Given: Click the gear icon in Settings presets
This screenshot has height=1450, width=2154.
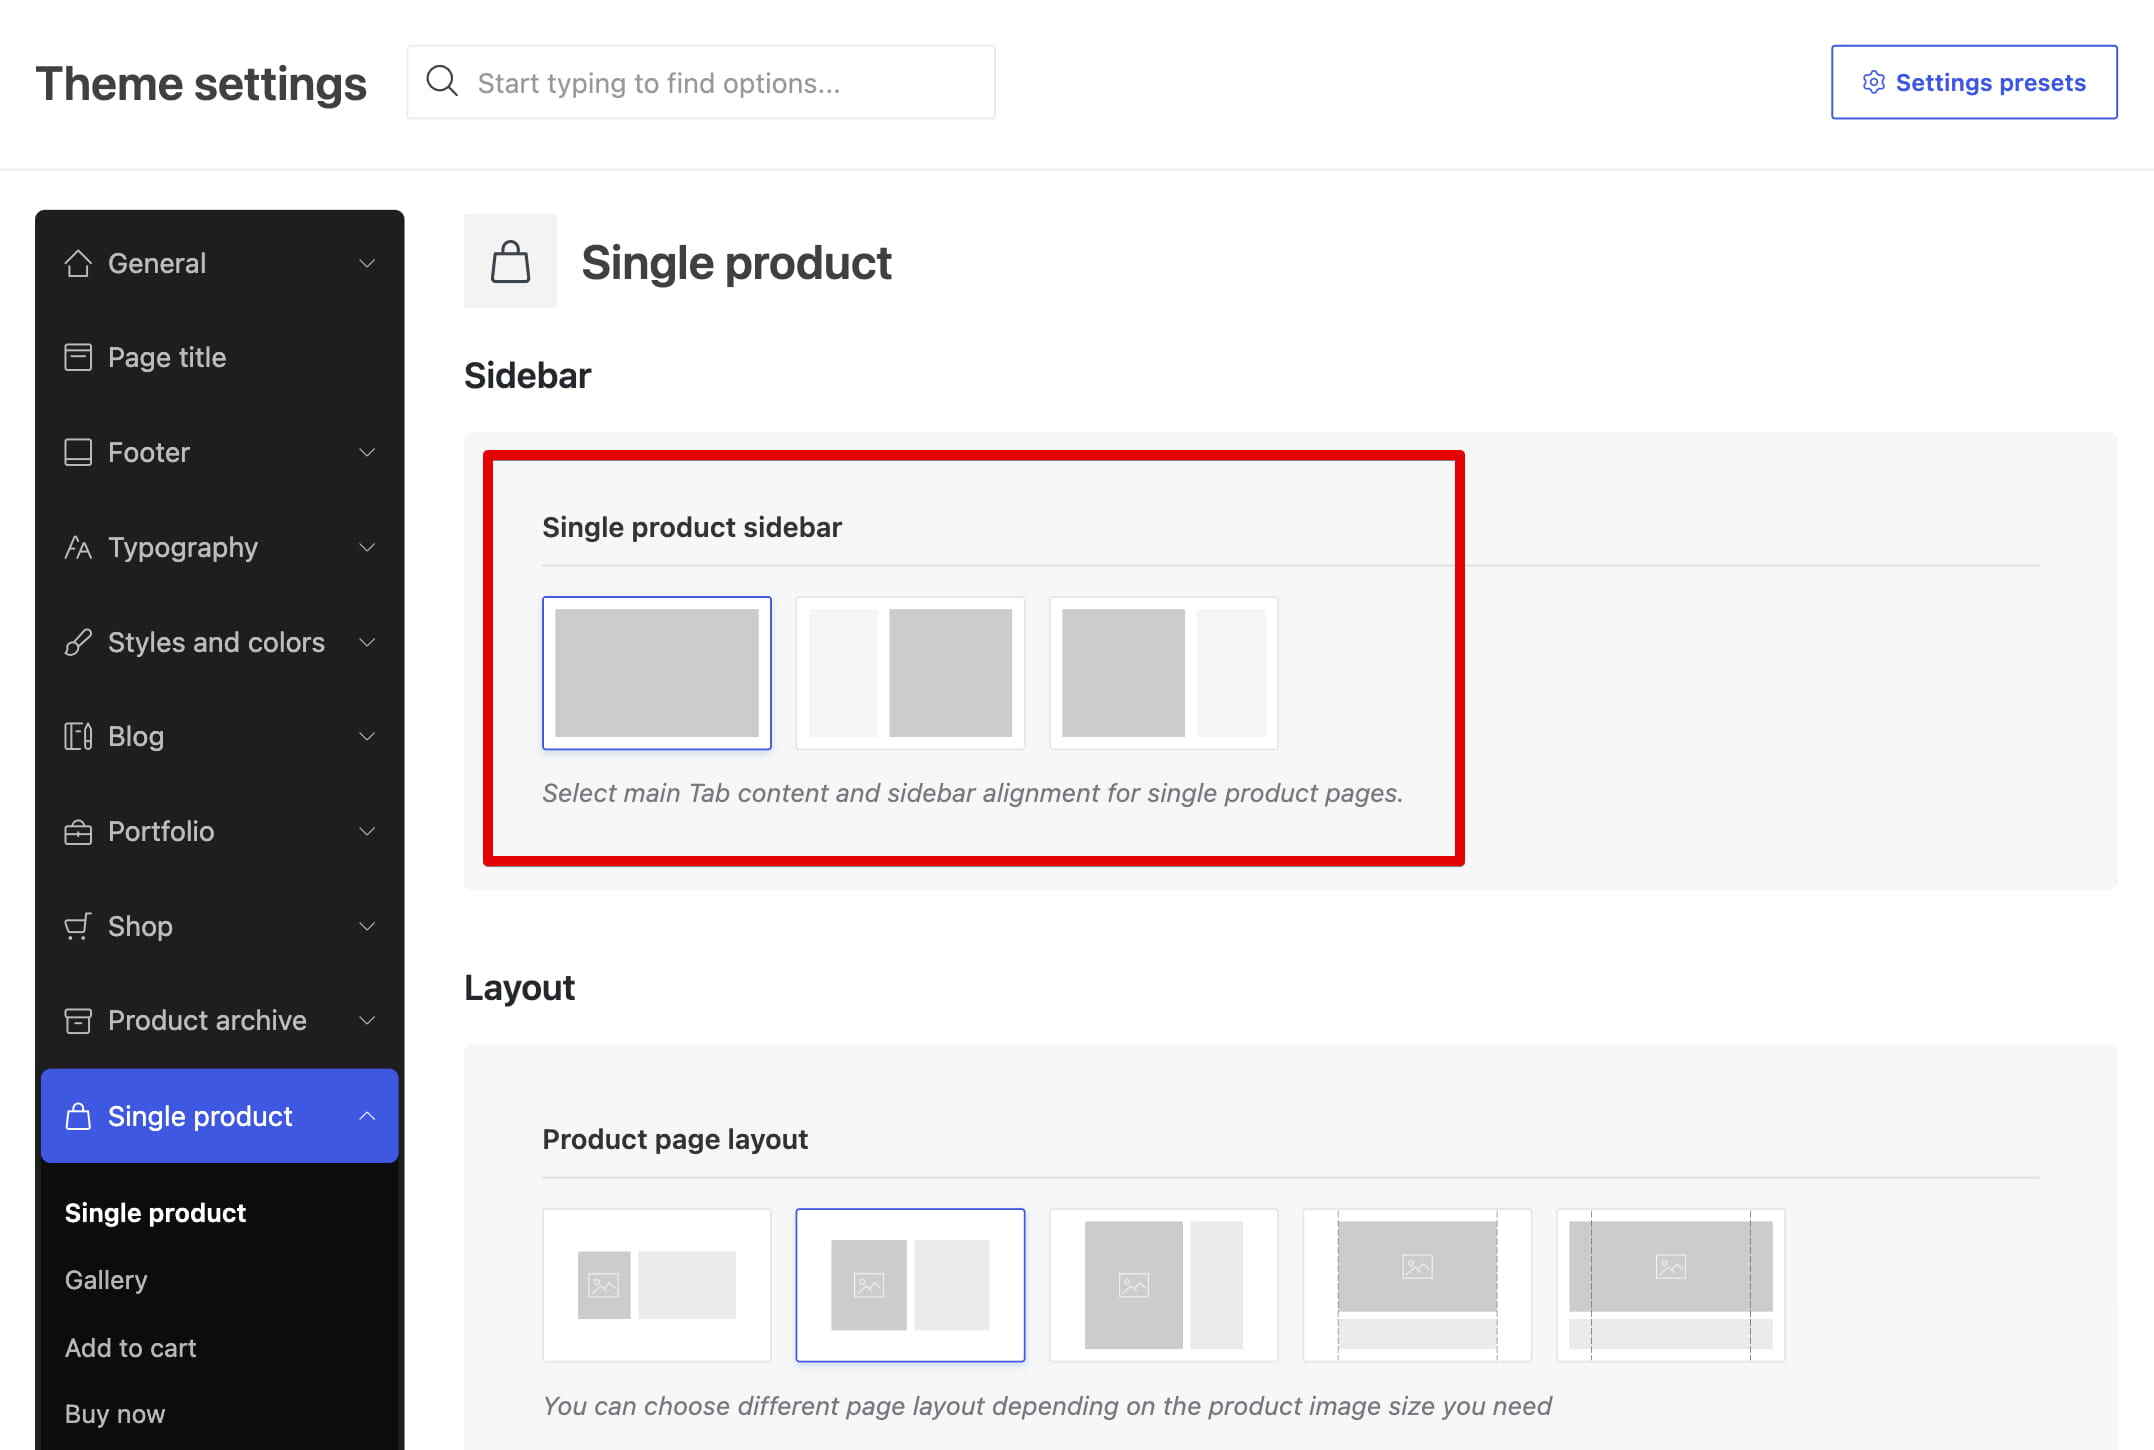Looking at the screenshot, I should (x=1873, y=82).
